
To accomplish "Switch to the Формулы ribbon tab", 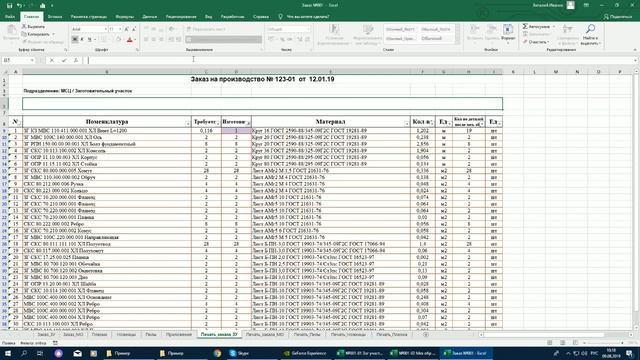I will click(124, 17).
